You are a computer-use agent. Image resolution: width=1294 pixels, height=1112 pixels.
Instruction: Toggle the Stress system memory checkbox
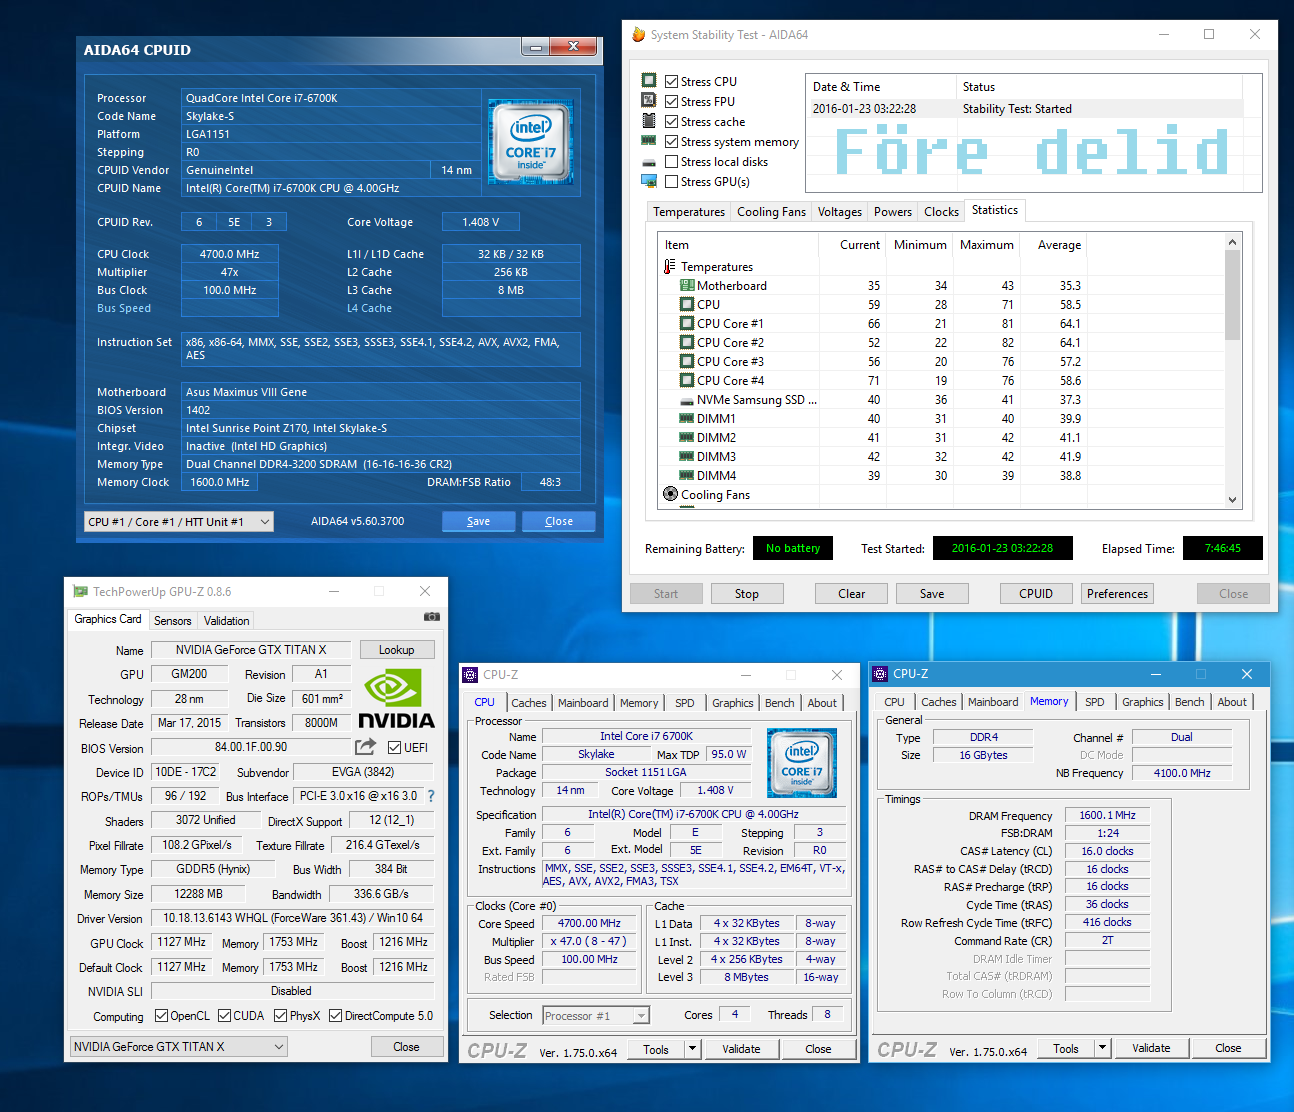(672, 142)
